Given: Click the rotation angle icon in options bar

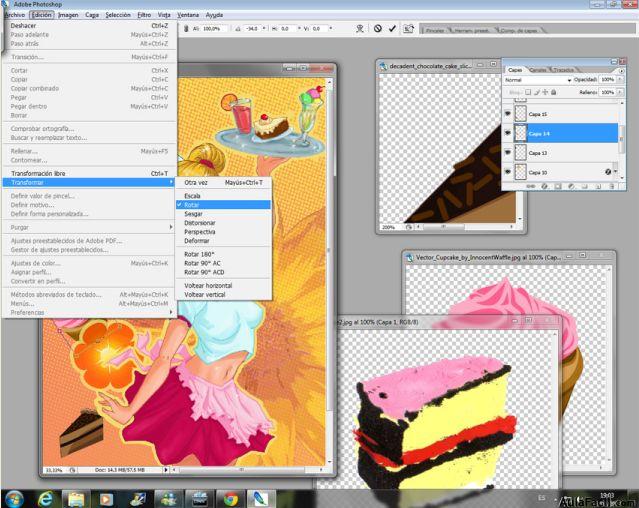Looking at the screenshot, I should pyautogui.click(x=238, y=29).
